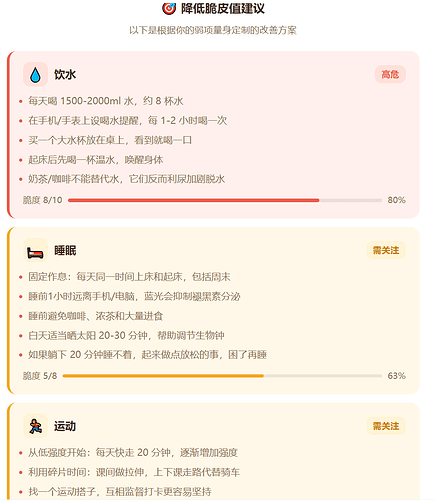Click the tip 固定作息 每天同一时间上床

[129, 277]
